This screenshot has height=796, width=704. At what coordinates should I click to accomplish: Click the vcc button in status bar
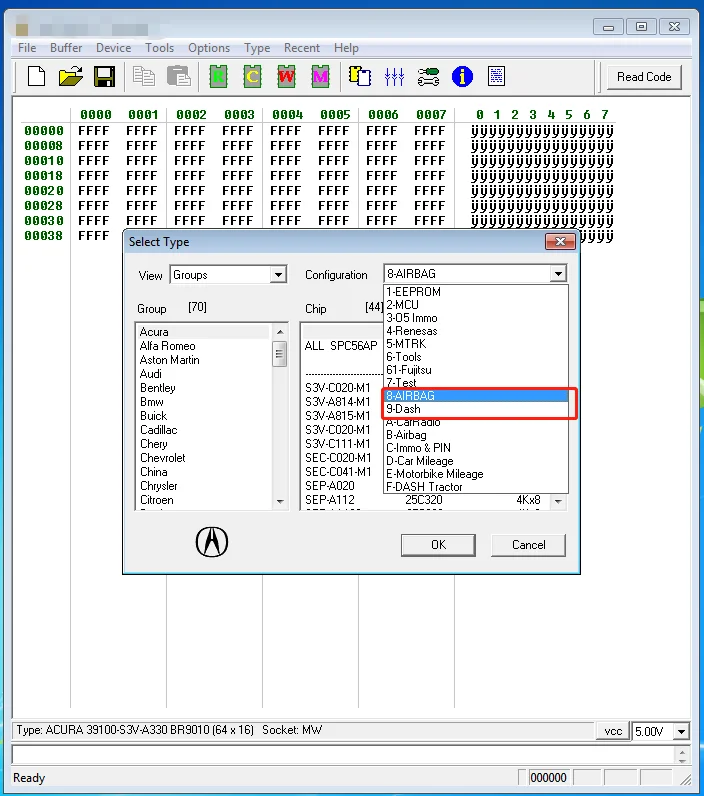613,732
